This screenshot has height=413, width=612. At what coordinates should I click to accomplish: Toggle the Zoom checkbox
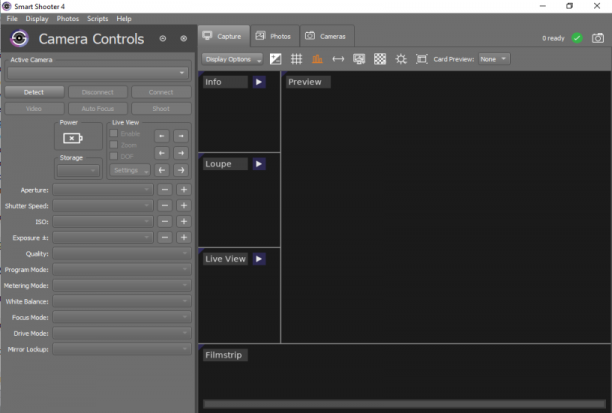114,145
